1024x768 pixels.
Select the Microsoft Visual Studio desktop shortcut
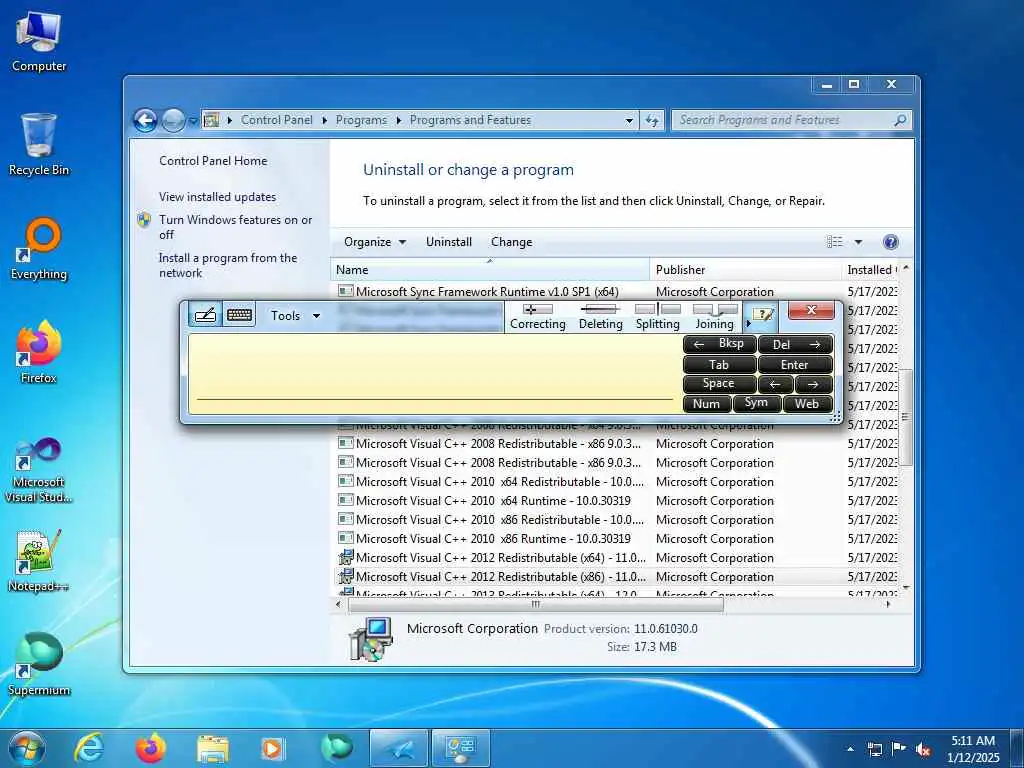(x=39, y=470)
